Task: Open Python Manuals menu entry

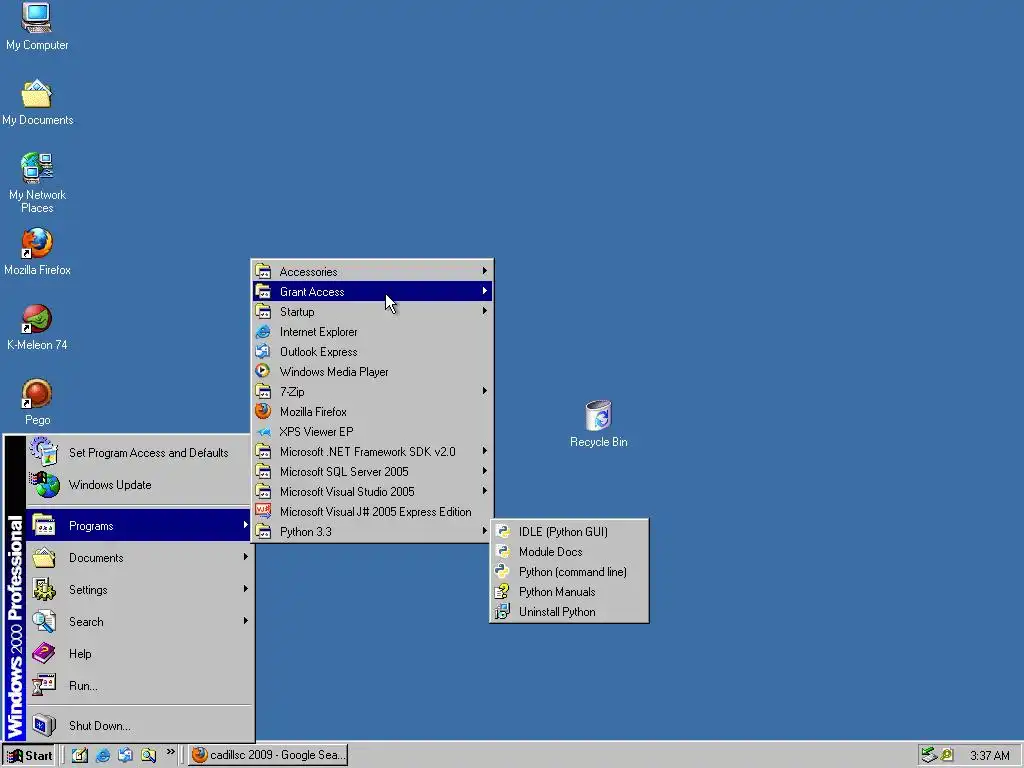Action: coord(569,592)
